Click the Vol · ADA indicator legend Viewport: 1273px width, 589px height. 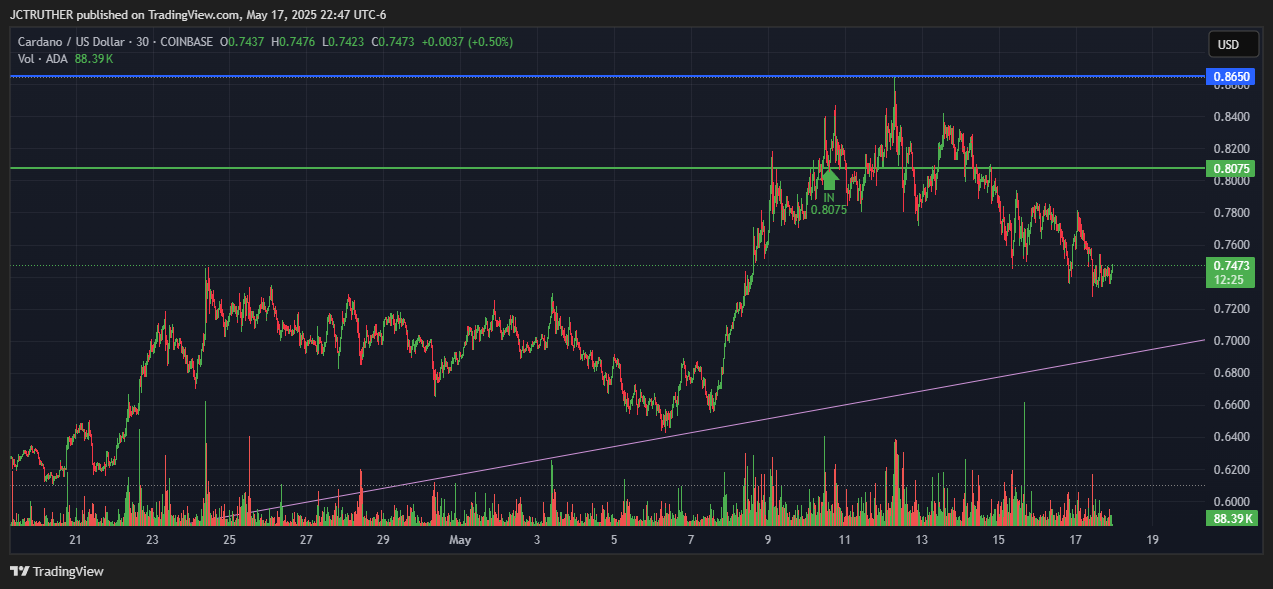coord(44,59)
